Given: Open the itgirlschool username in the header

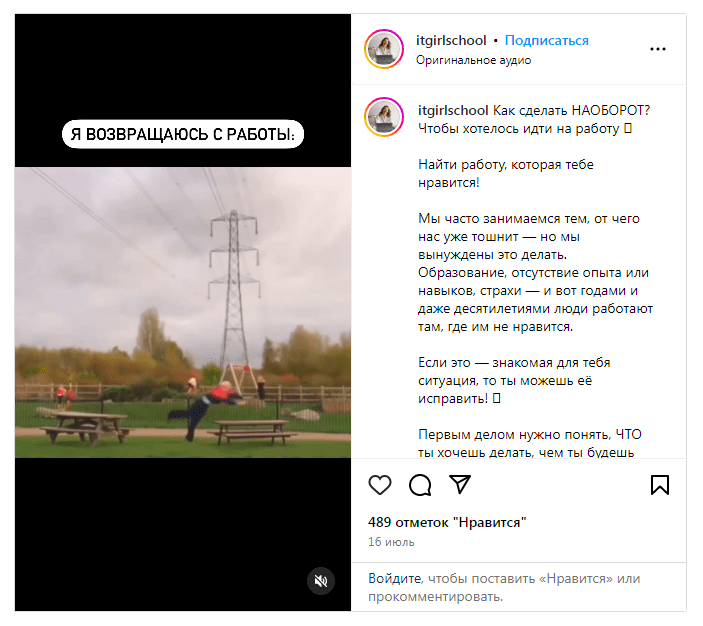Looking at the screenshot, I should [x=451, y=40].
